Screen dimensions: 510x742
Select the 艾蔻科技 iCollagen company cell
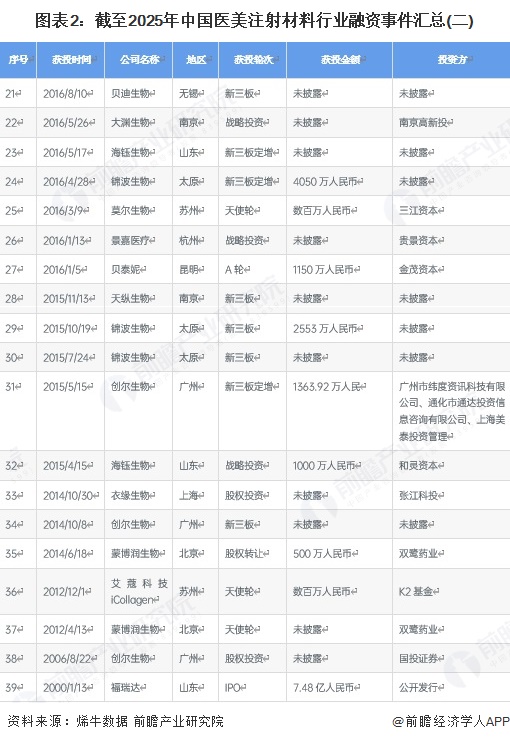[139, 592]
